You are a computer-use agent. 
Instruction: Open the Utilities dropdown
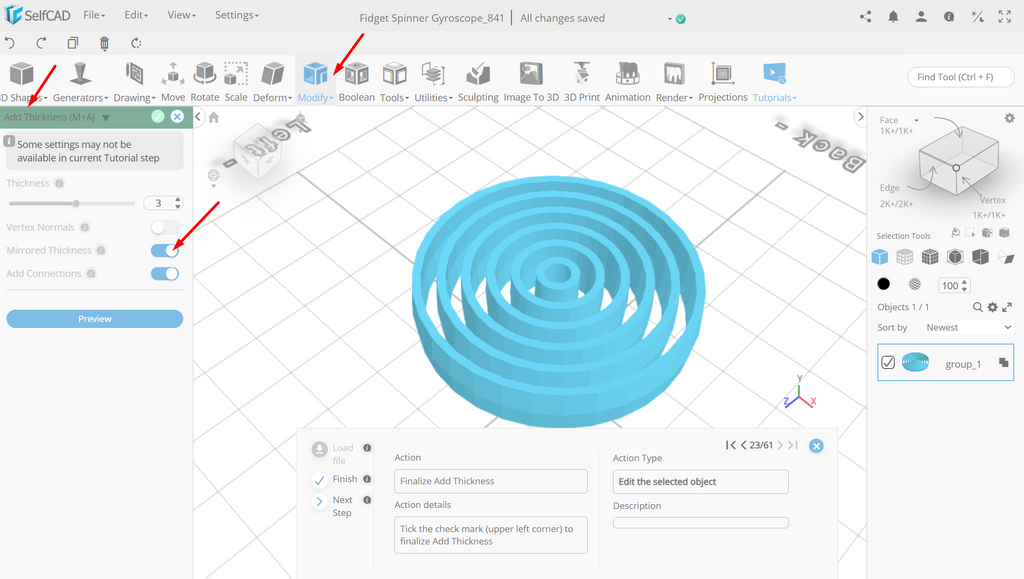pos(434,82)
